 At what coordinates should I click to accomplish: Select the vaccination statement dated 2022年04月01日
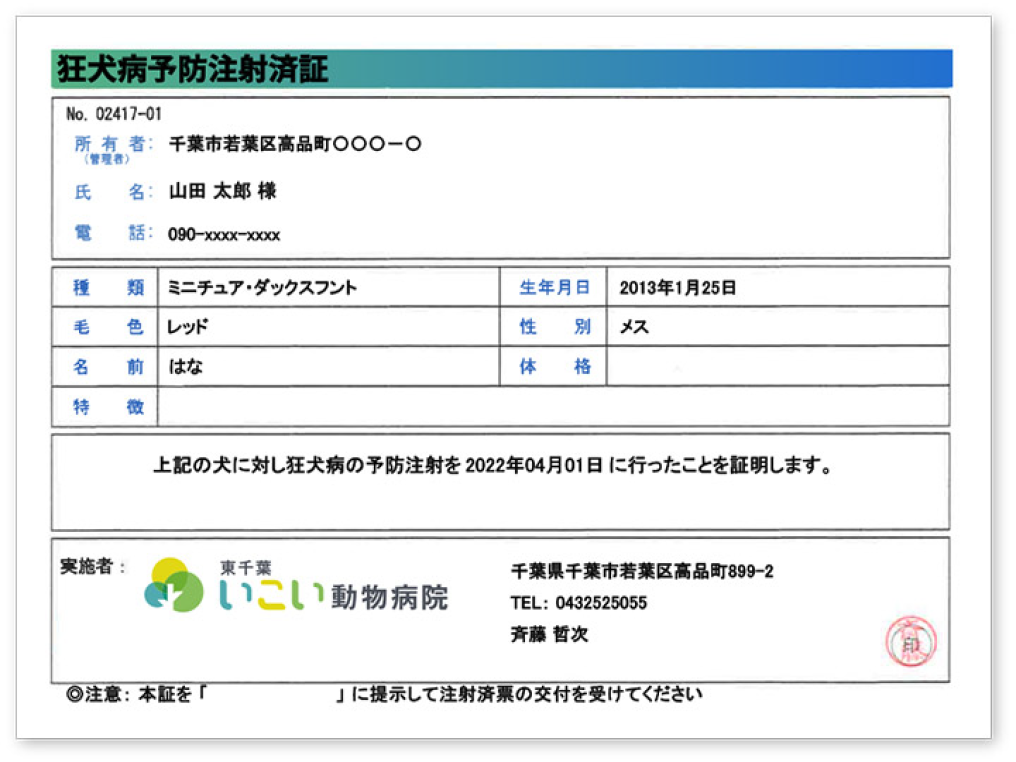tap(492, 465)
